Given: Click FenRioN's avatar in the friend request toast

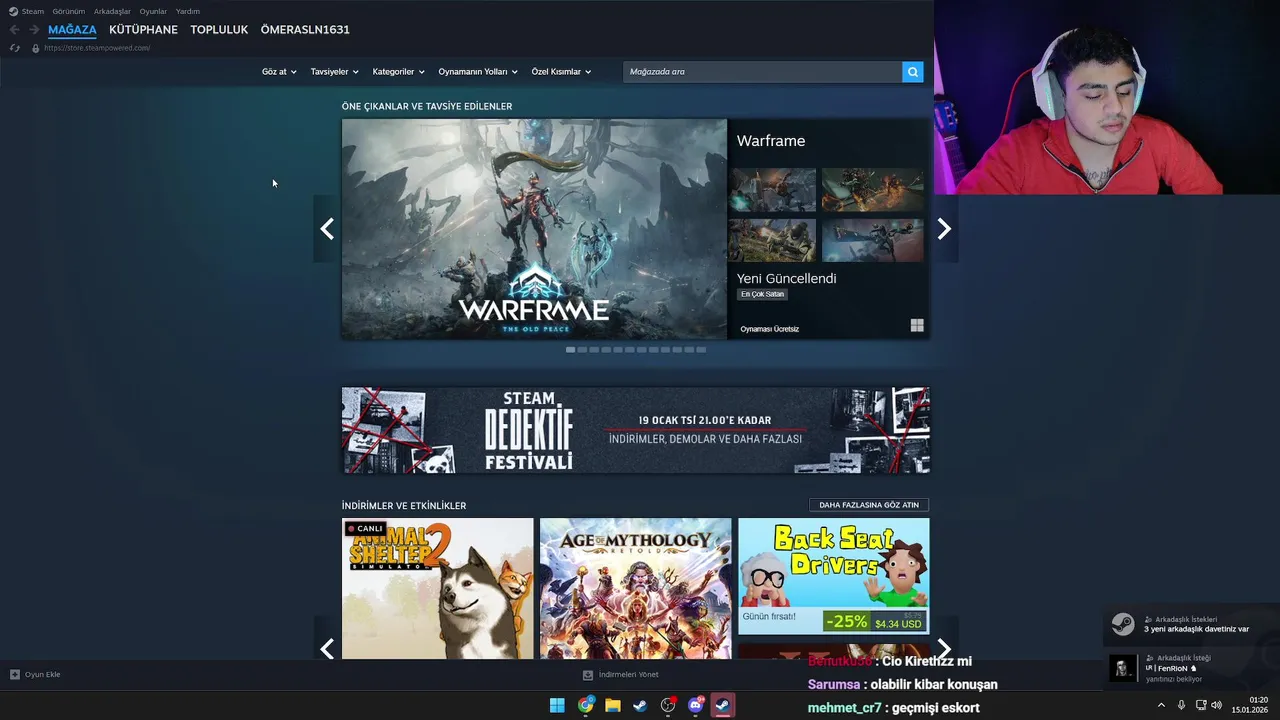Looking at the screenshot, I should [x=1123, y=668].
